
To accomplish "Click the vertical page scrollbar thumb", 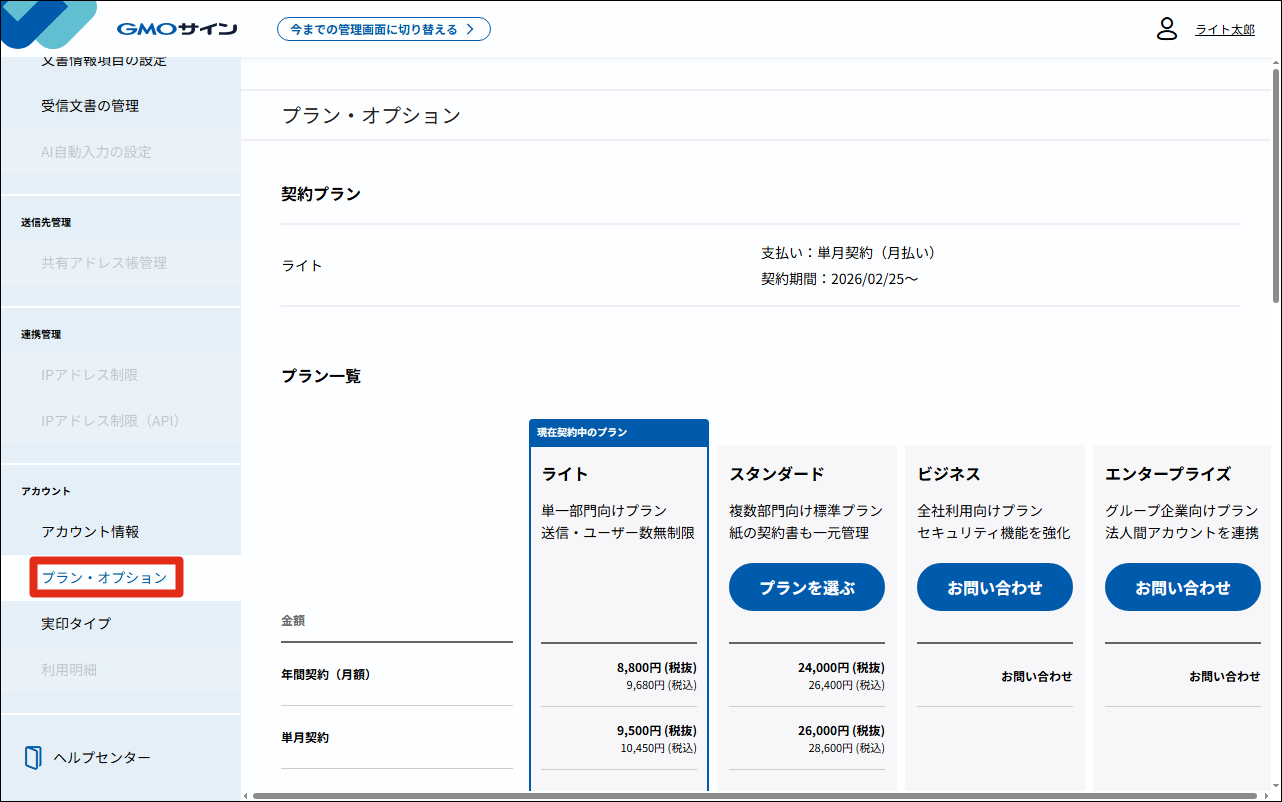I will [x=1275, y=185].
